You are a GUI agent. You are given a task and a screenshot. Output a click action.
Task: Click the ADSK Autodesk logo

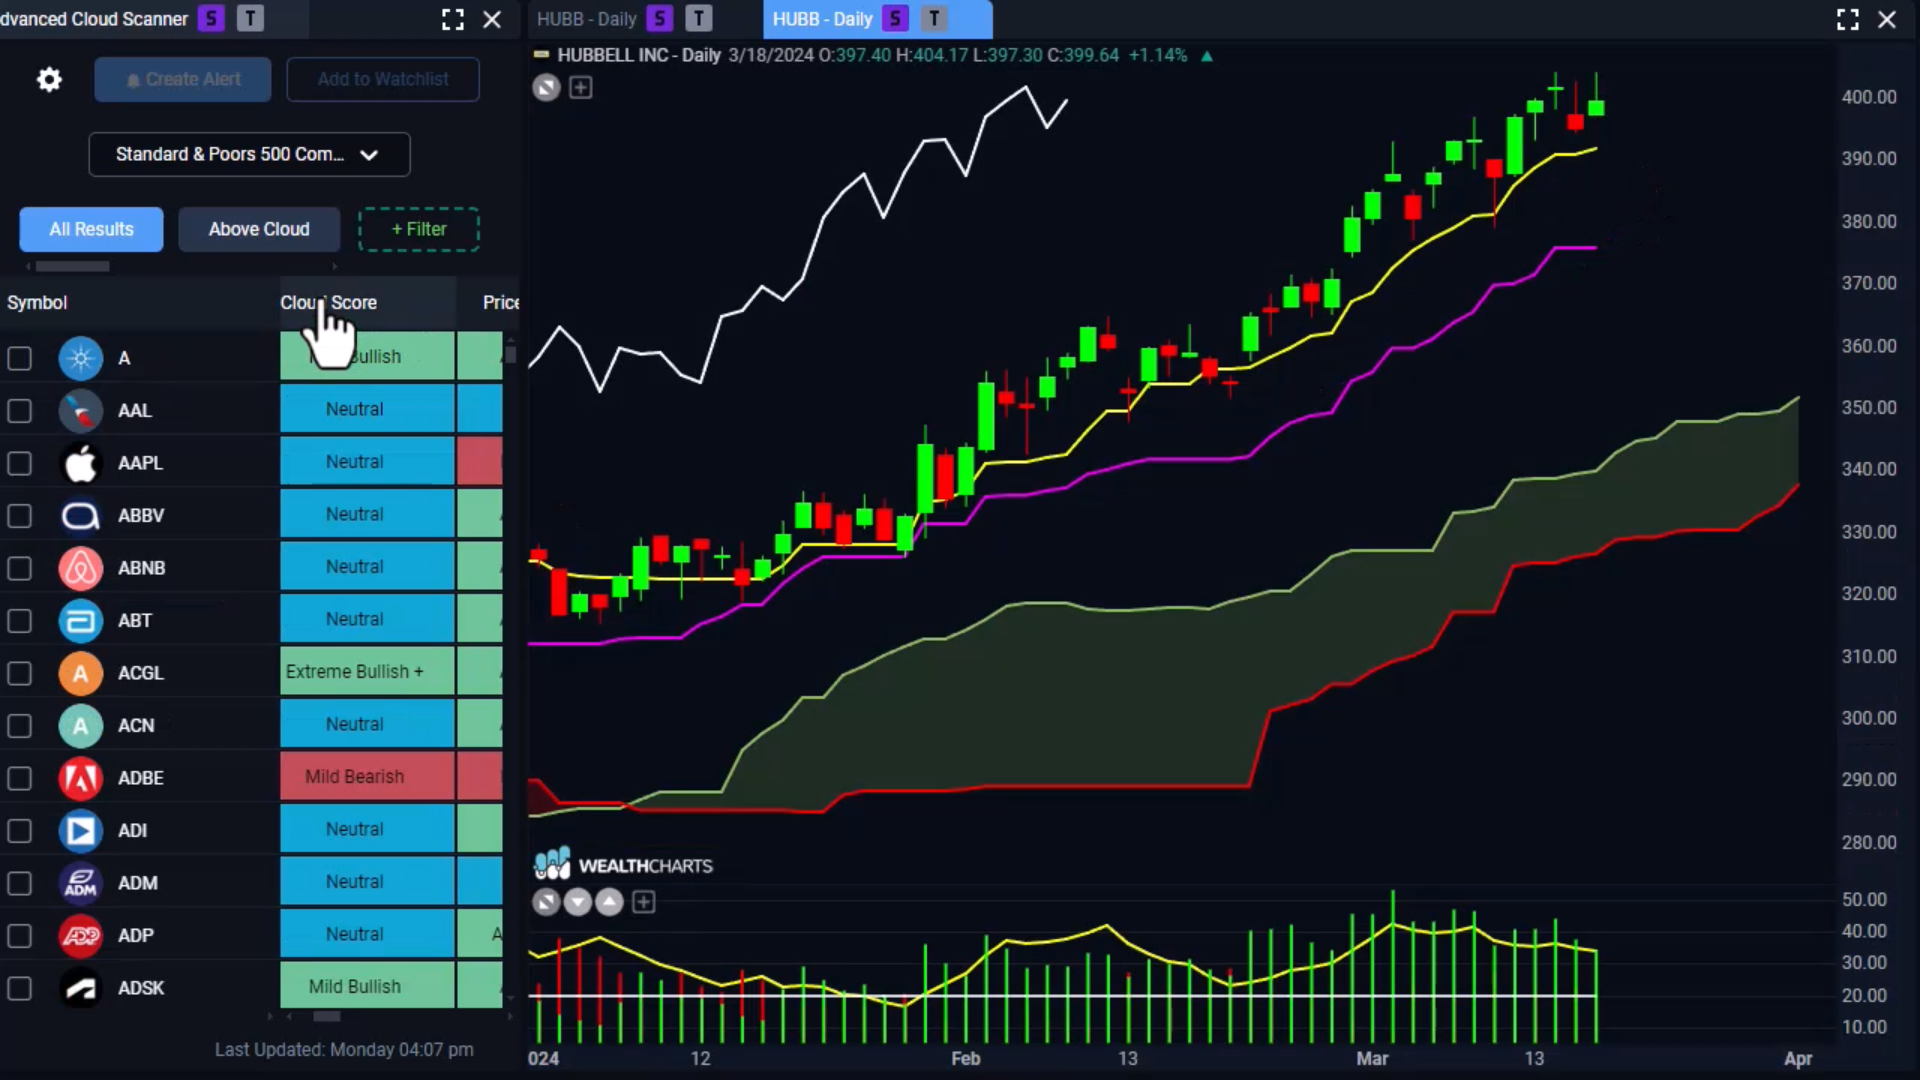pos(81,988)
